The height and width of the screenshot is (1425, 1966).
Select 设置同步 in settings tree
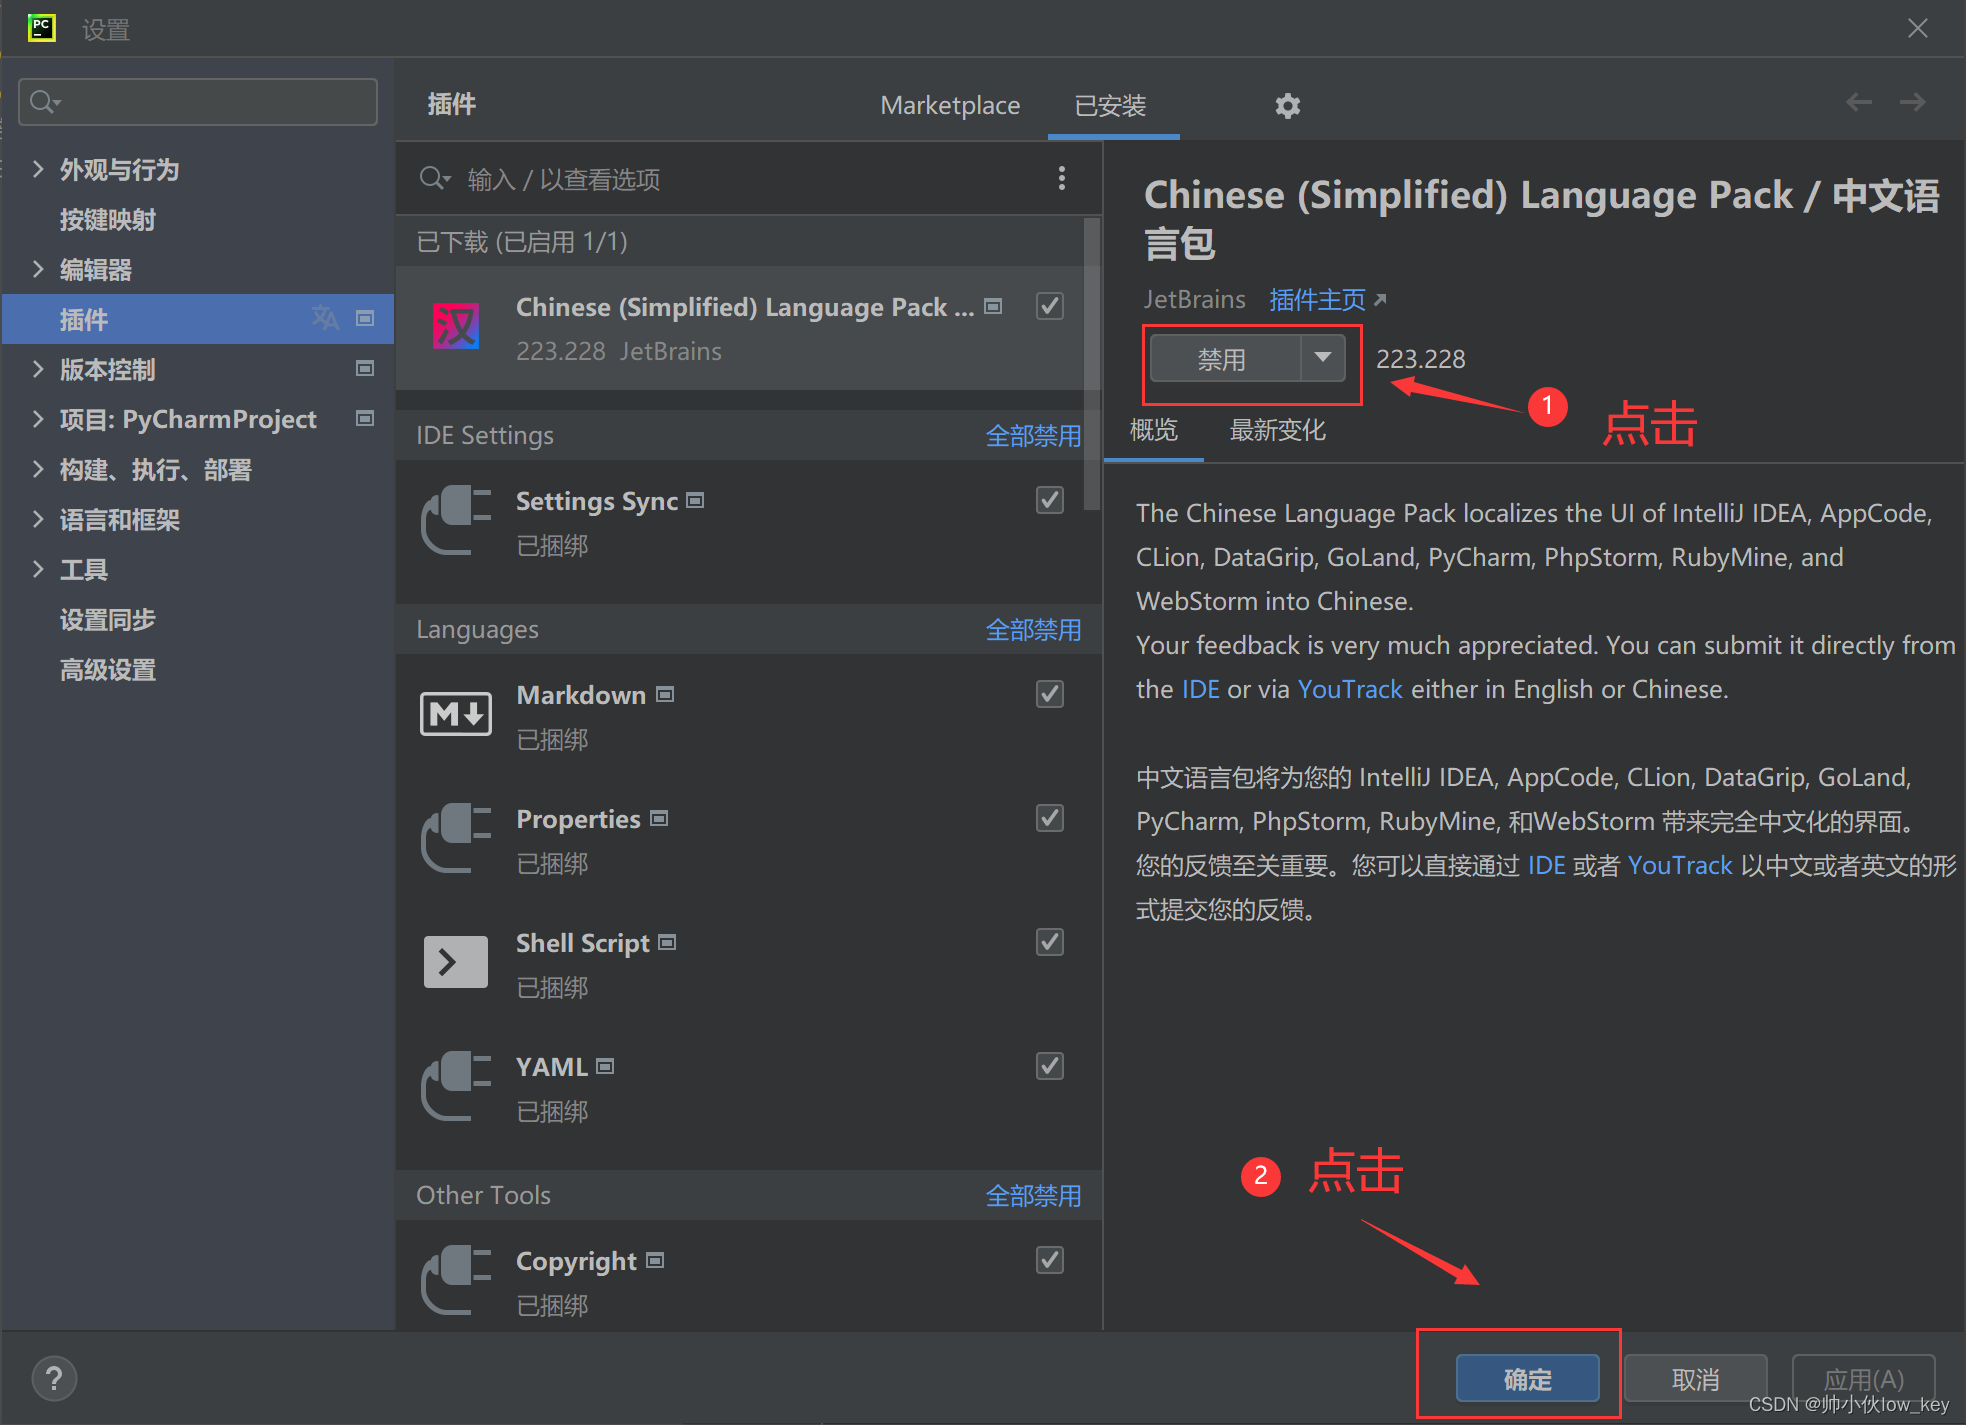[107, 619]
